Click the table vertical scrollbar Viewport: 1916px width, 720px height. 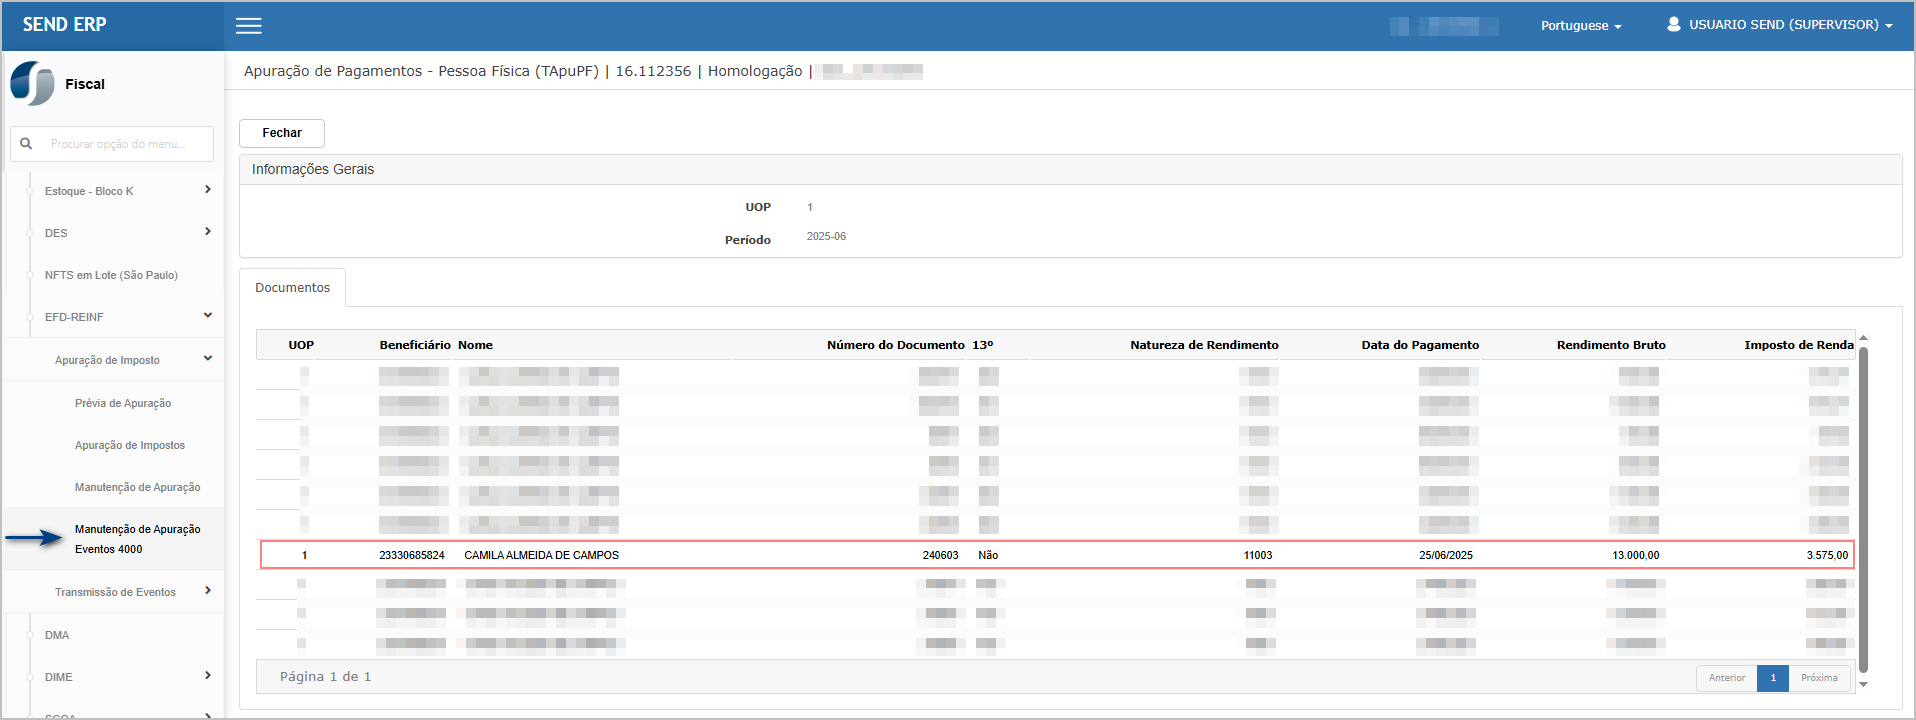[1863, 509]
